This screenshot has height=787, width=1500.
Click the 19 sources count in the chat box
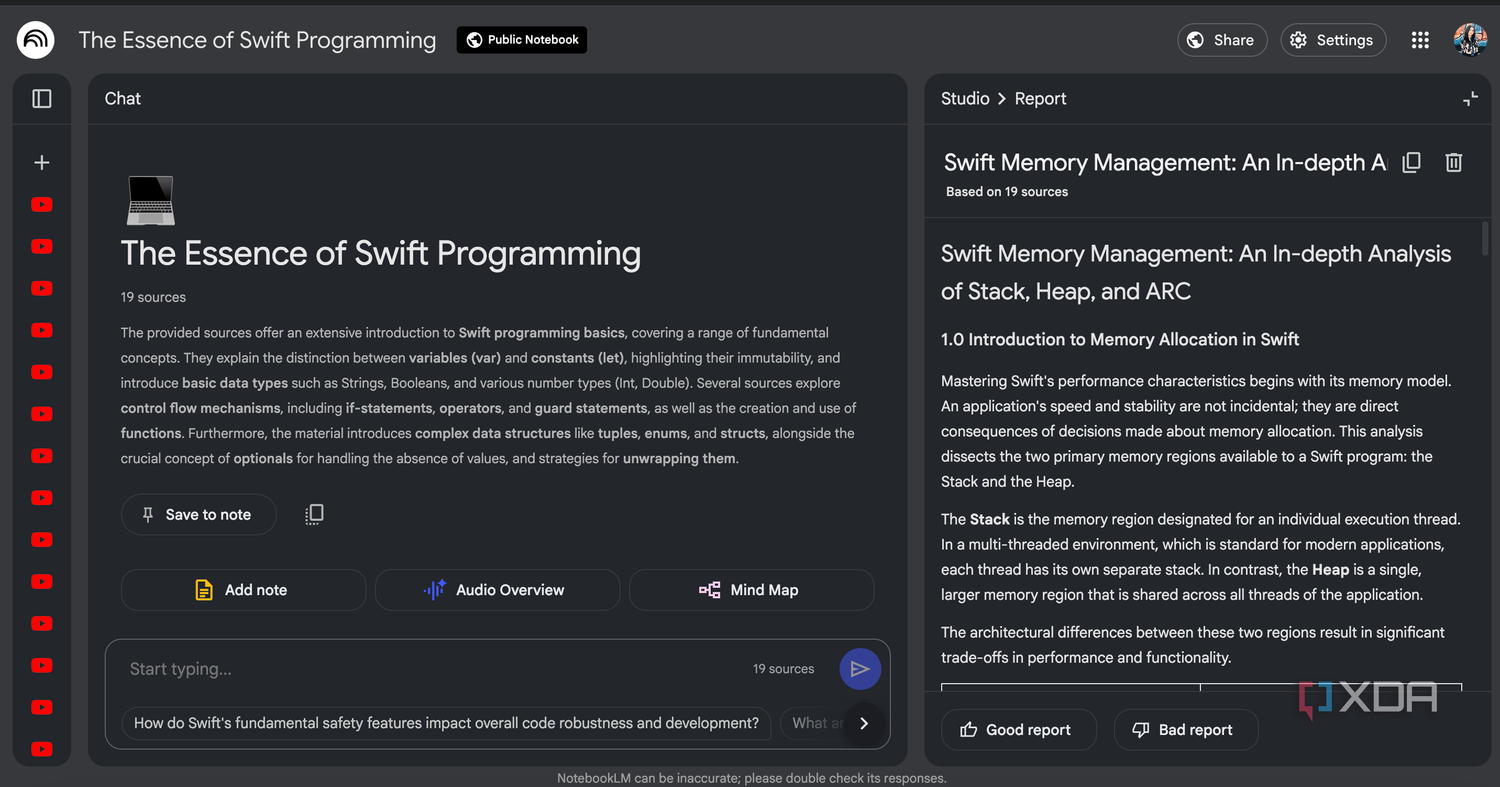click(x=783, y=669)
